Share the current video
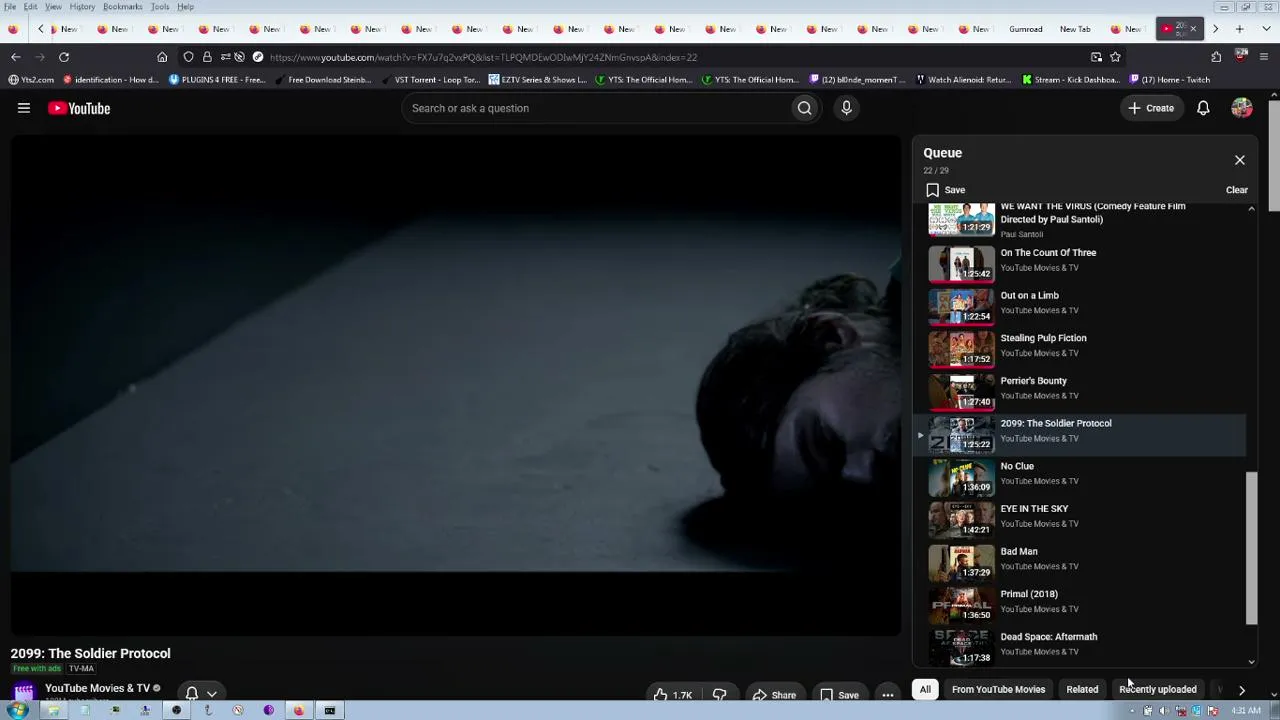This screenshot has width=1280, height=720. [x=774, y=695]
